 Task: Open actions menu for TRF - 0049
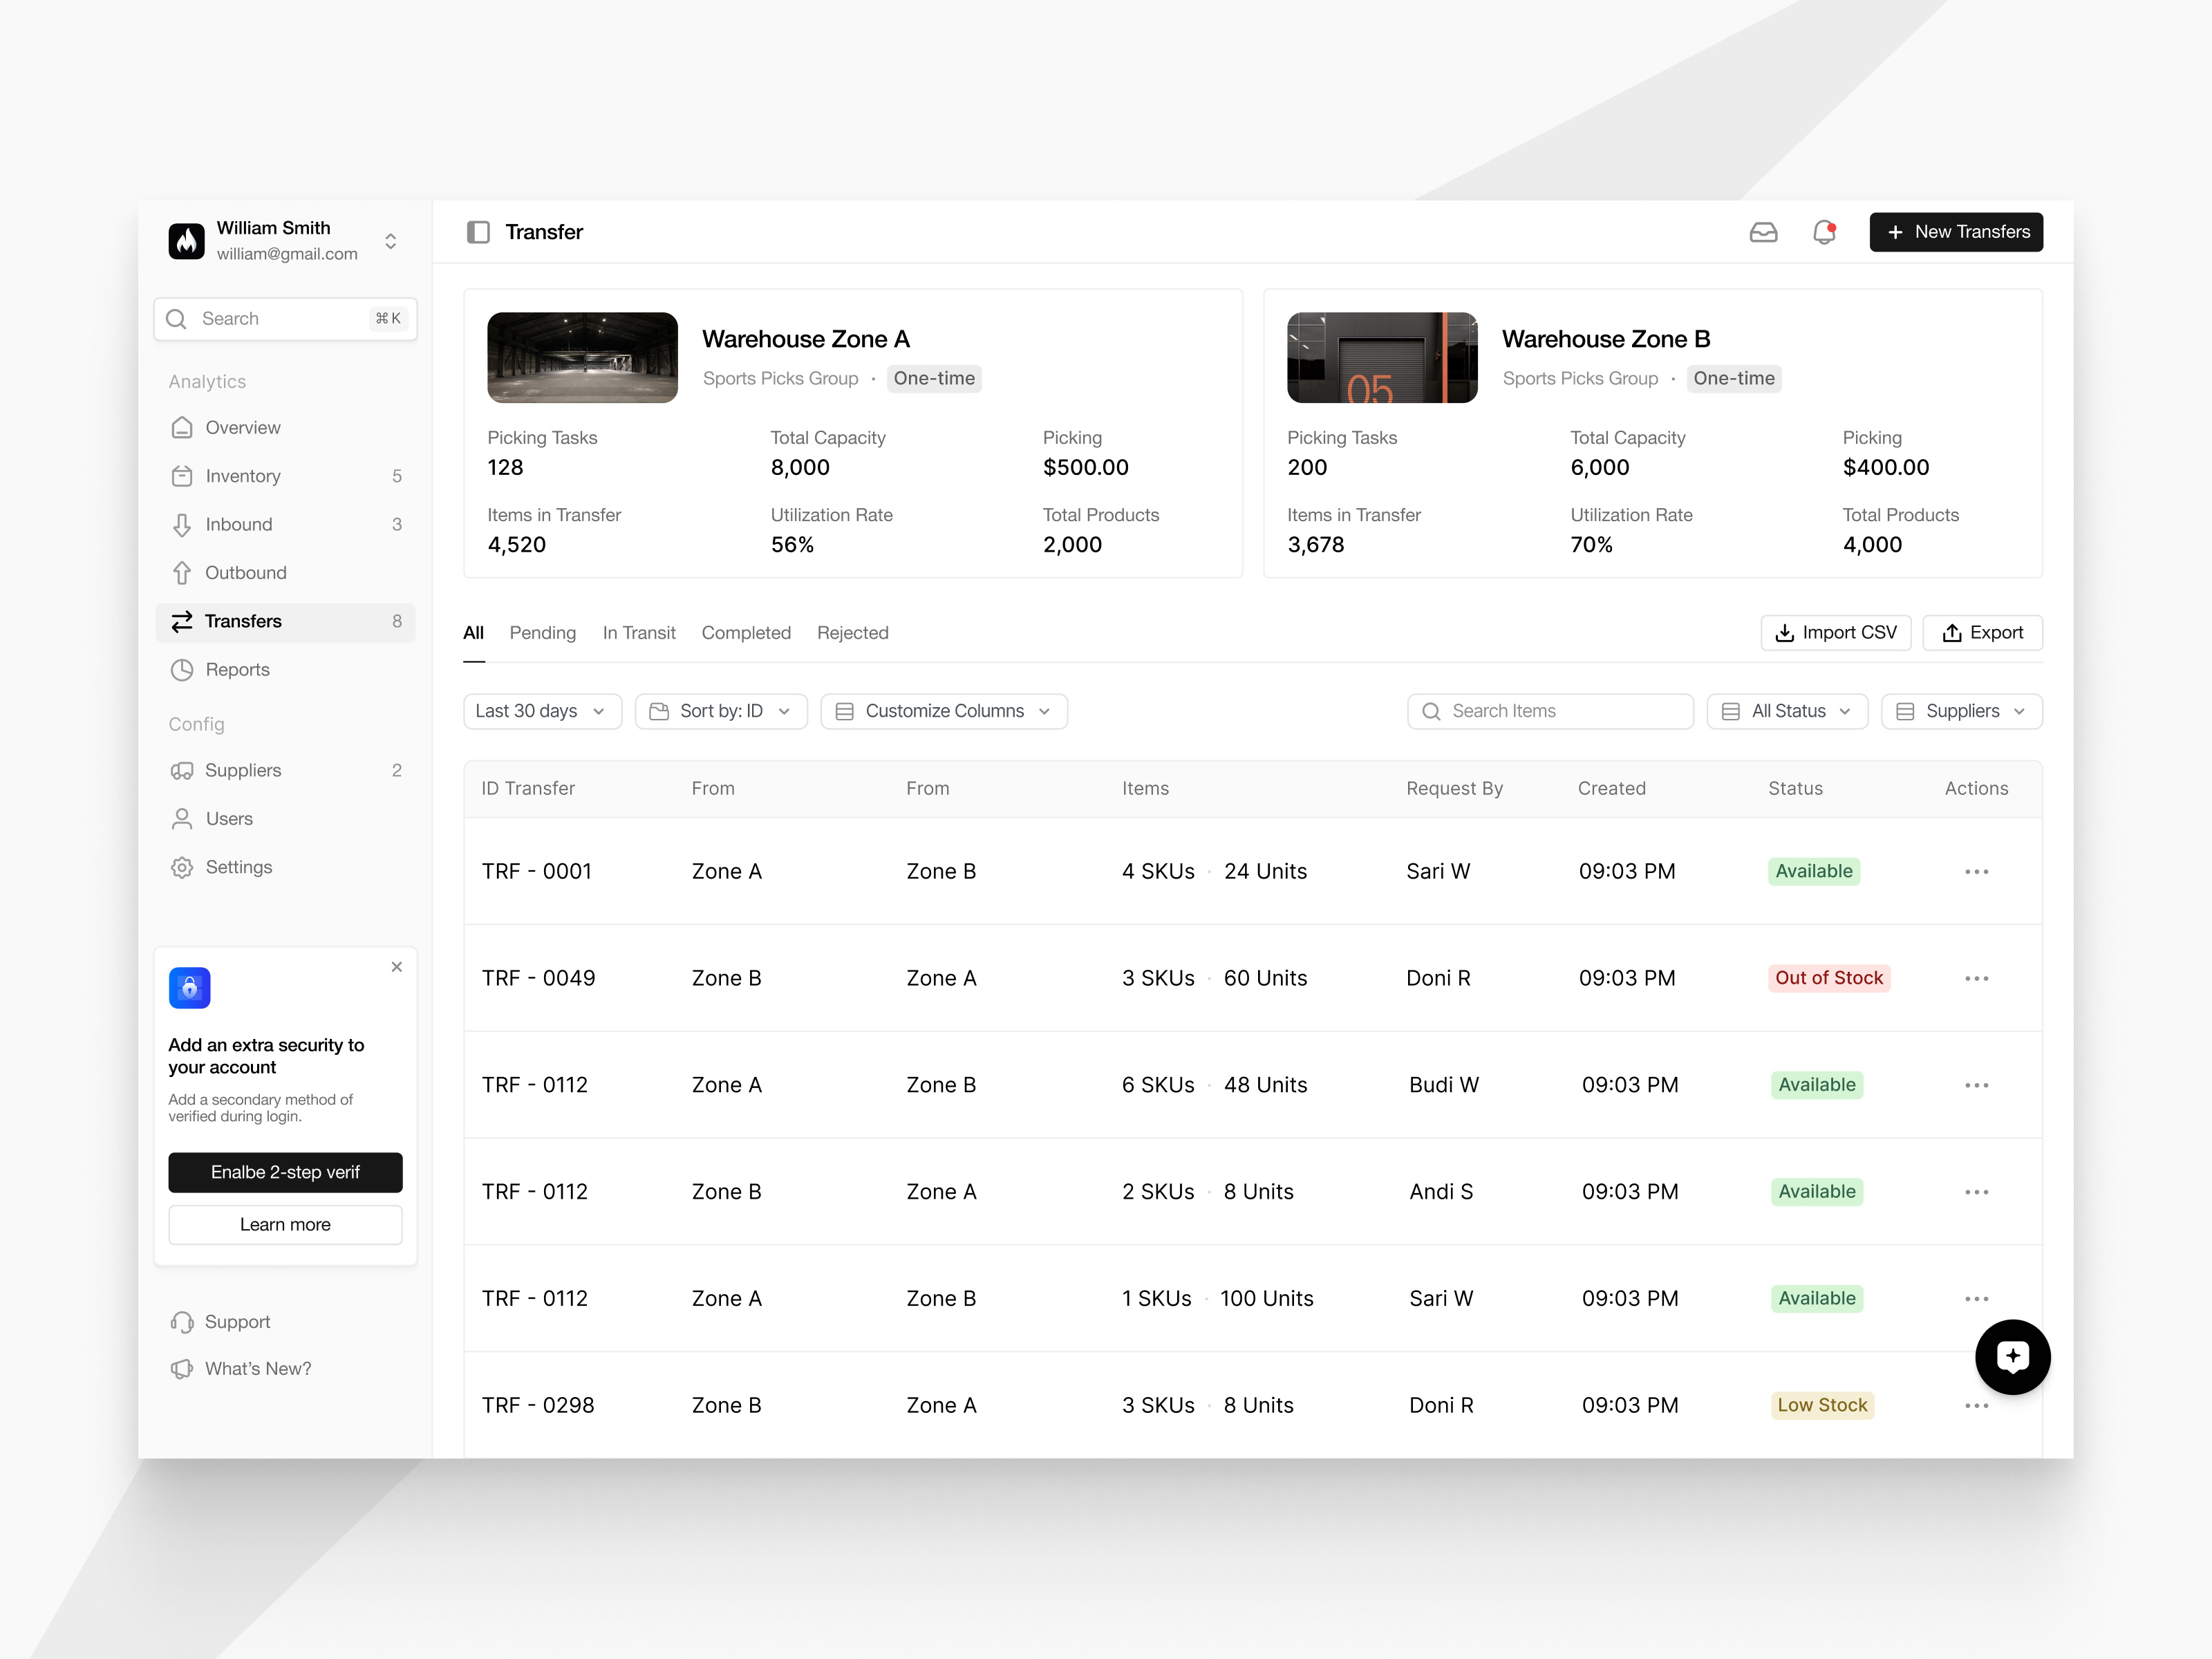pyautogui.click(x=1976, y=978)
